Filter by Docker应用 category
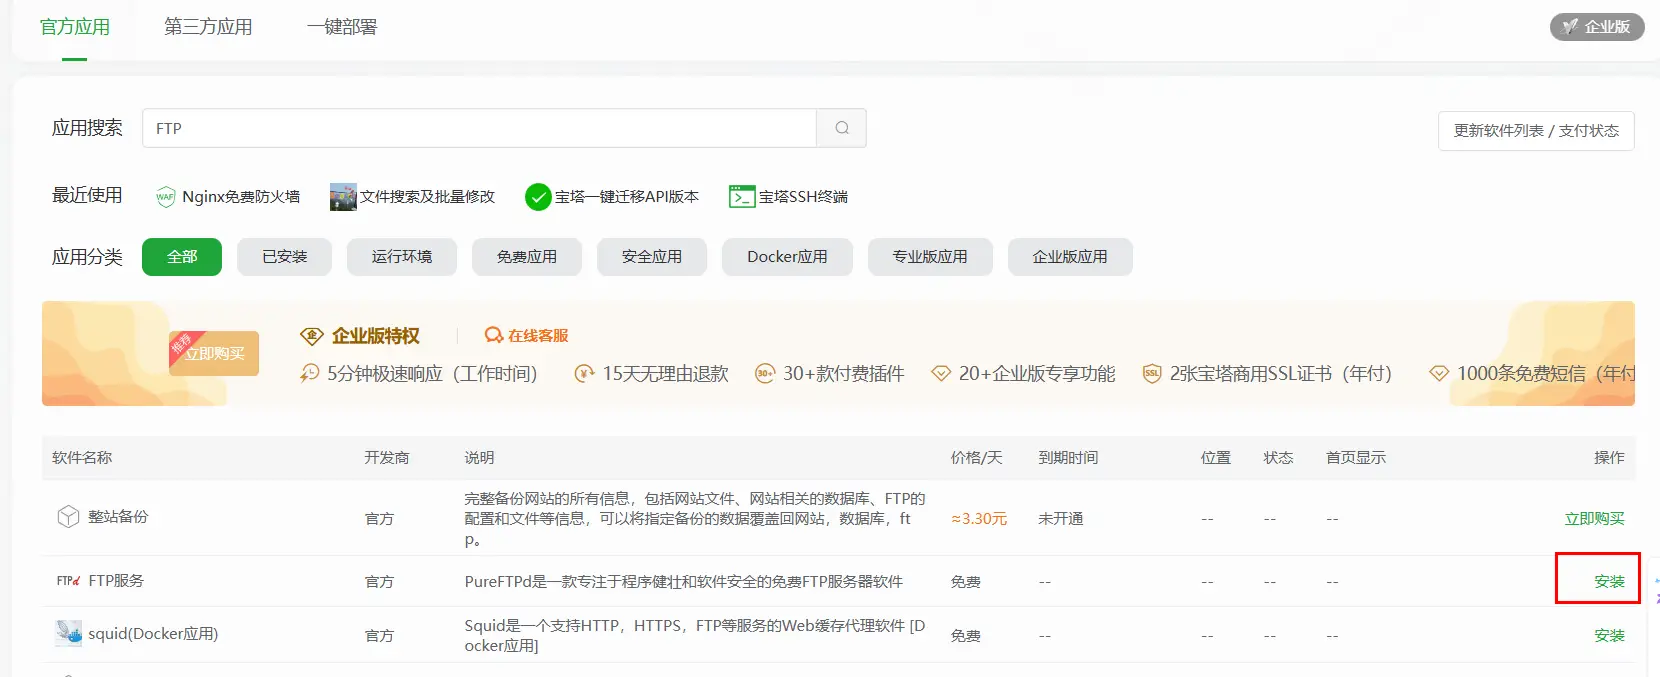The width and height of the screenshot is (1660, 677). click(x=787, y=257)
